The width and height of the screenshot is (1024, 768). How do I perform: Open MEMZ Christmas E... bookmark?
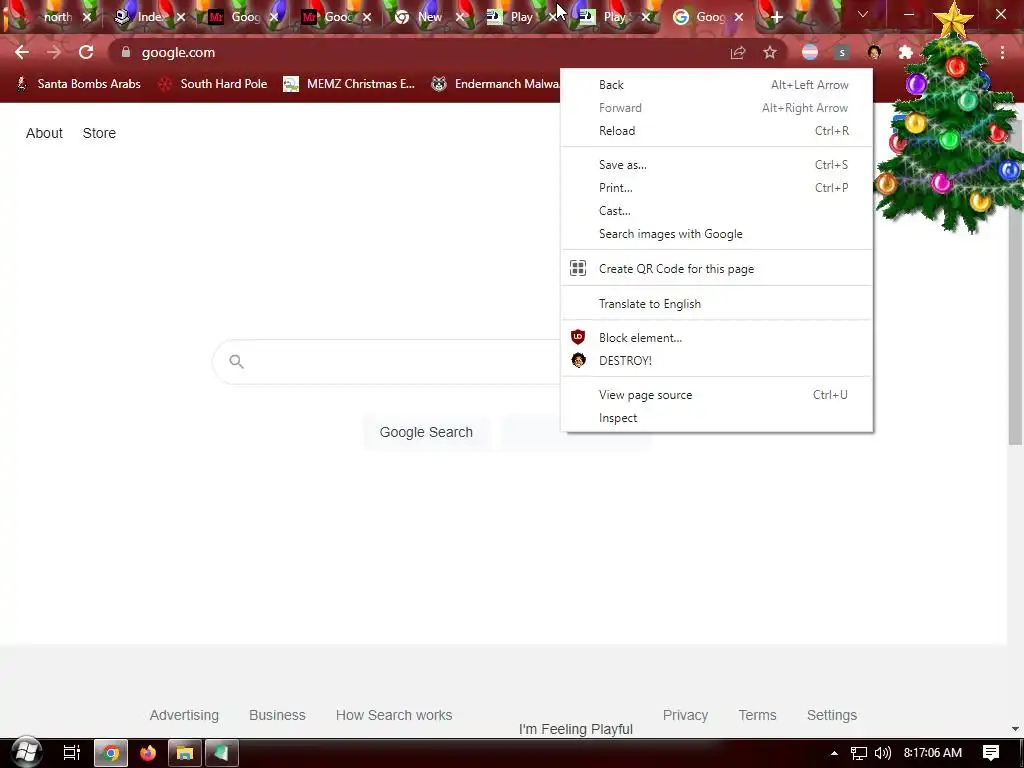(x=349, y=84)
